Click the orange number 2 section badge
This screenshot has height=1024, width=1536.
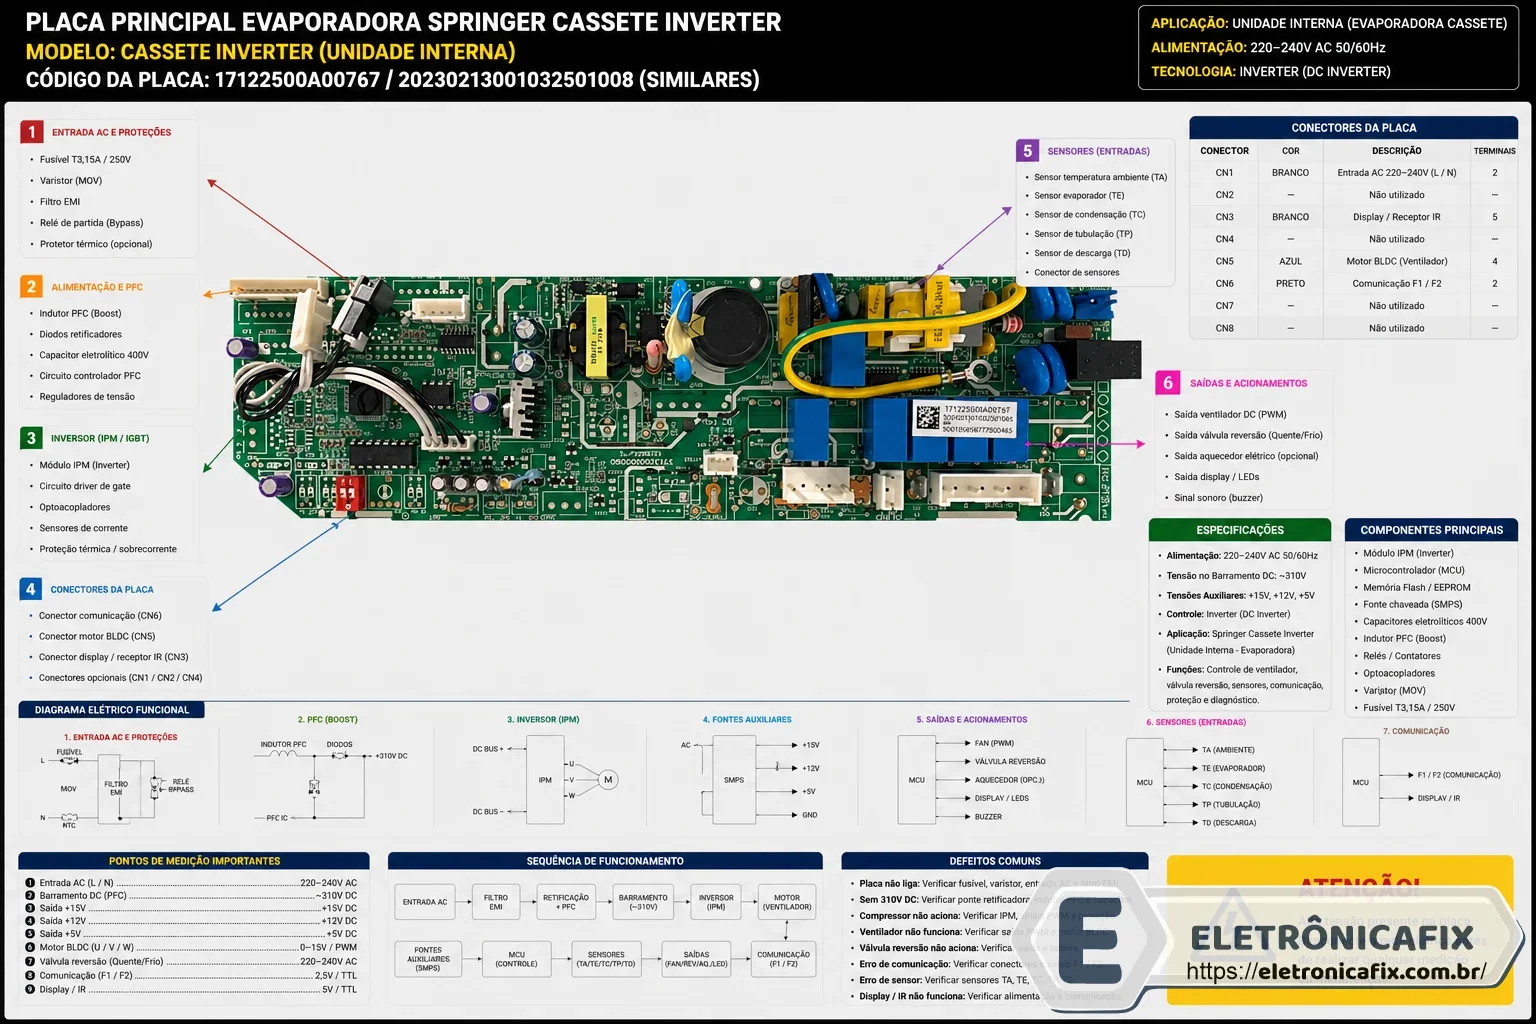(x=31, y=287)
